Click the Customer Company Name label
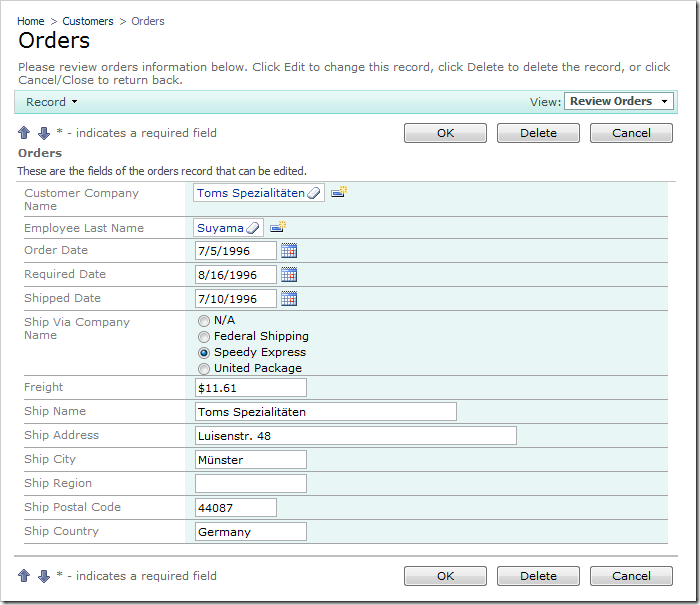The height and width of the screenshot is (605, 700). click(81, 200)
